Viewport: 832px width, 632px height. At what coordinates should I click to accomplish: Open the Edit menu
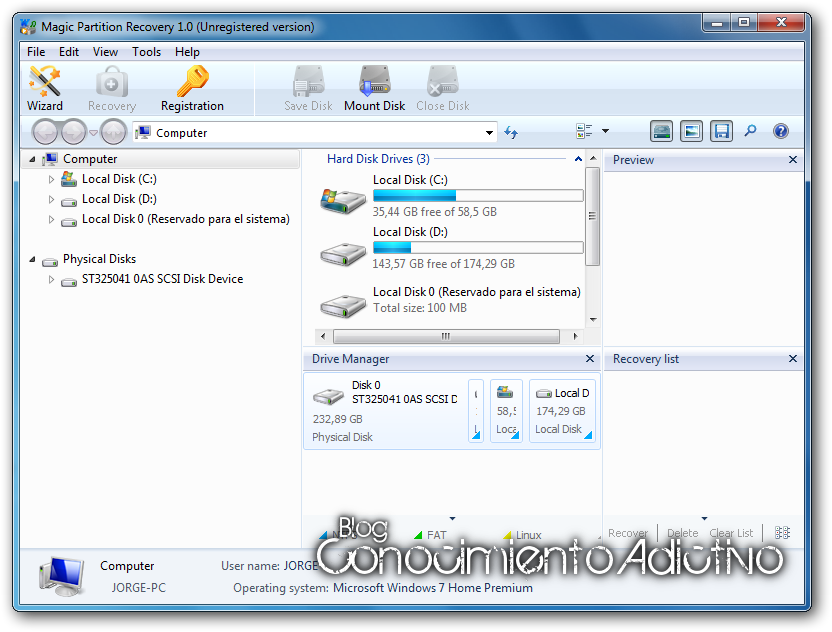pyautogui.click(x=69, y=52)
